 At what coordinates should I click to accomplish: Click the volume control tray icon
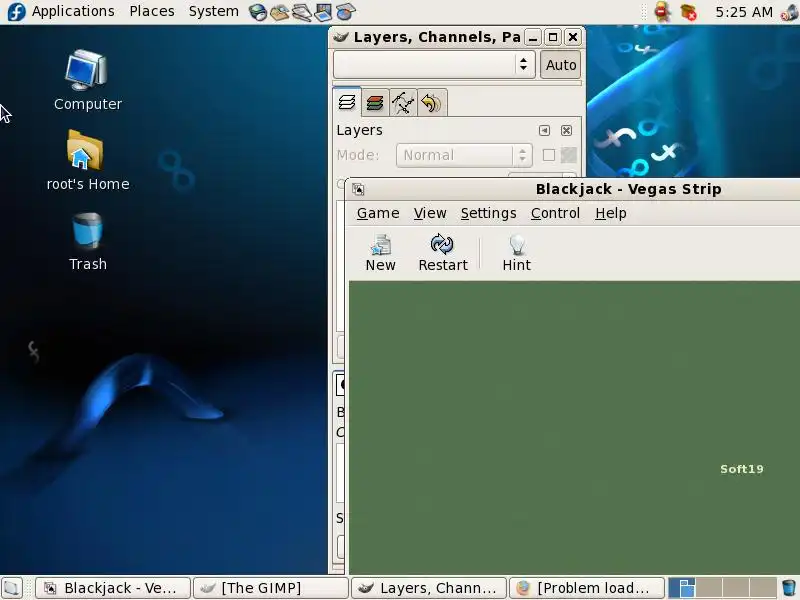point(789,12)
